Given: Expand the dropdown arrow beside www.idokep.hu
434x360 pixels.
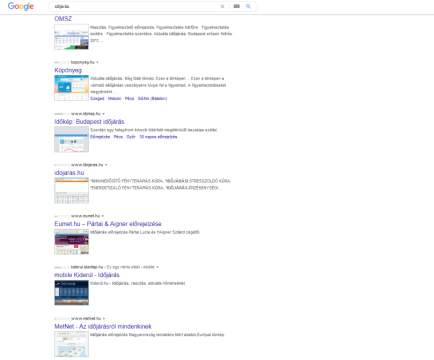Looking at the screenshot, I should click(104, 114).
